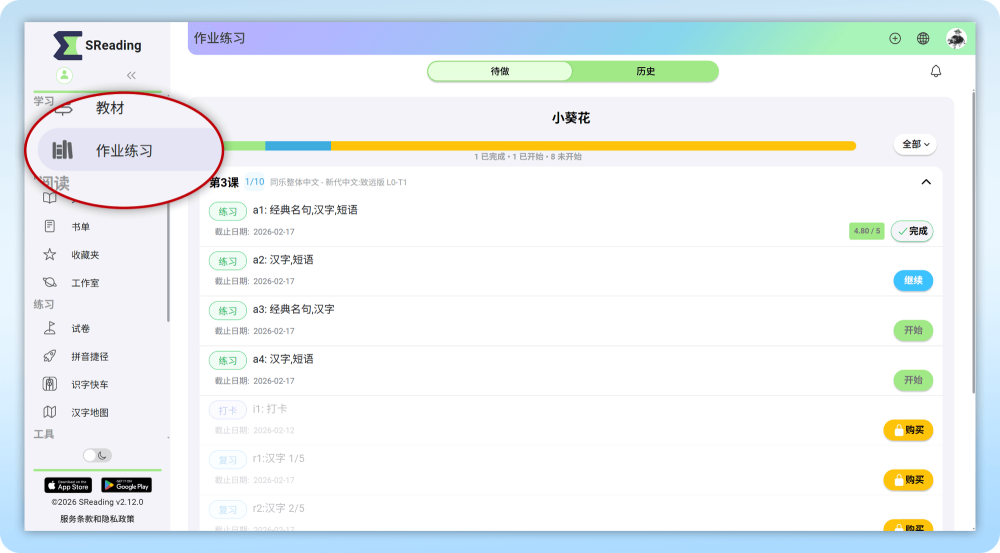
Task: Click the sidebar vertical scrollbar
Action: point(168,262)
